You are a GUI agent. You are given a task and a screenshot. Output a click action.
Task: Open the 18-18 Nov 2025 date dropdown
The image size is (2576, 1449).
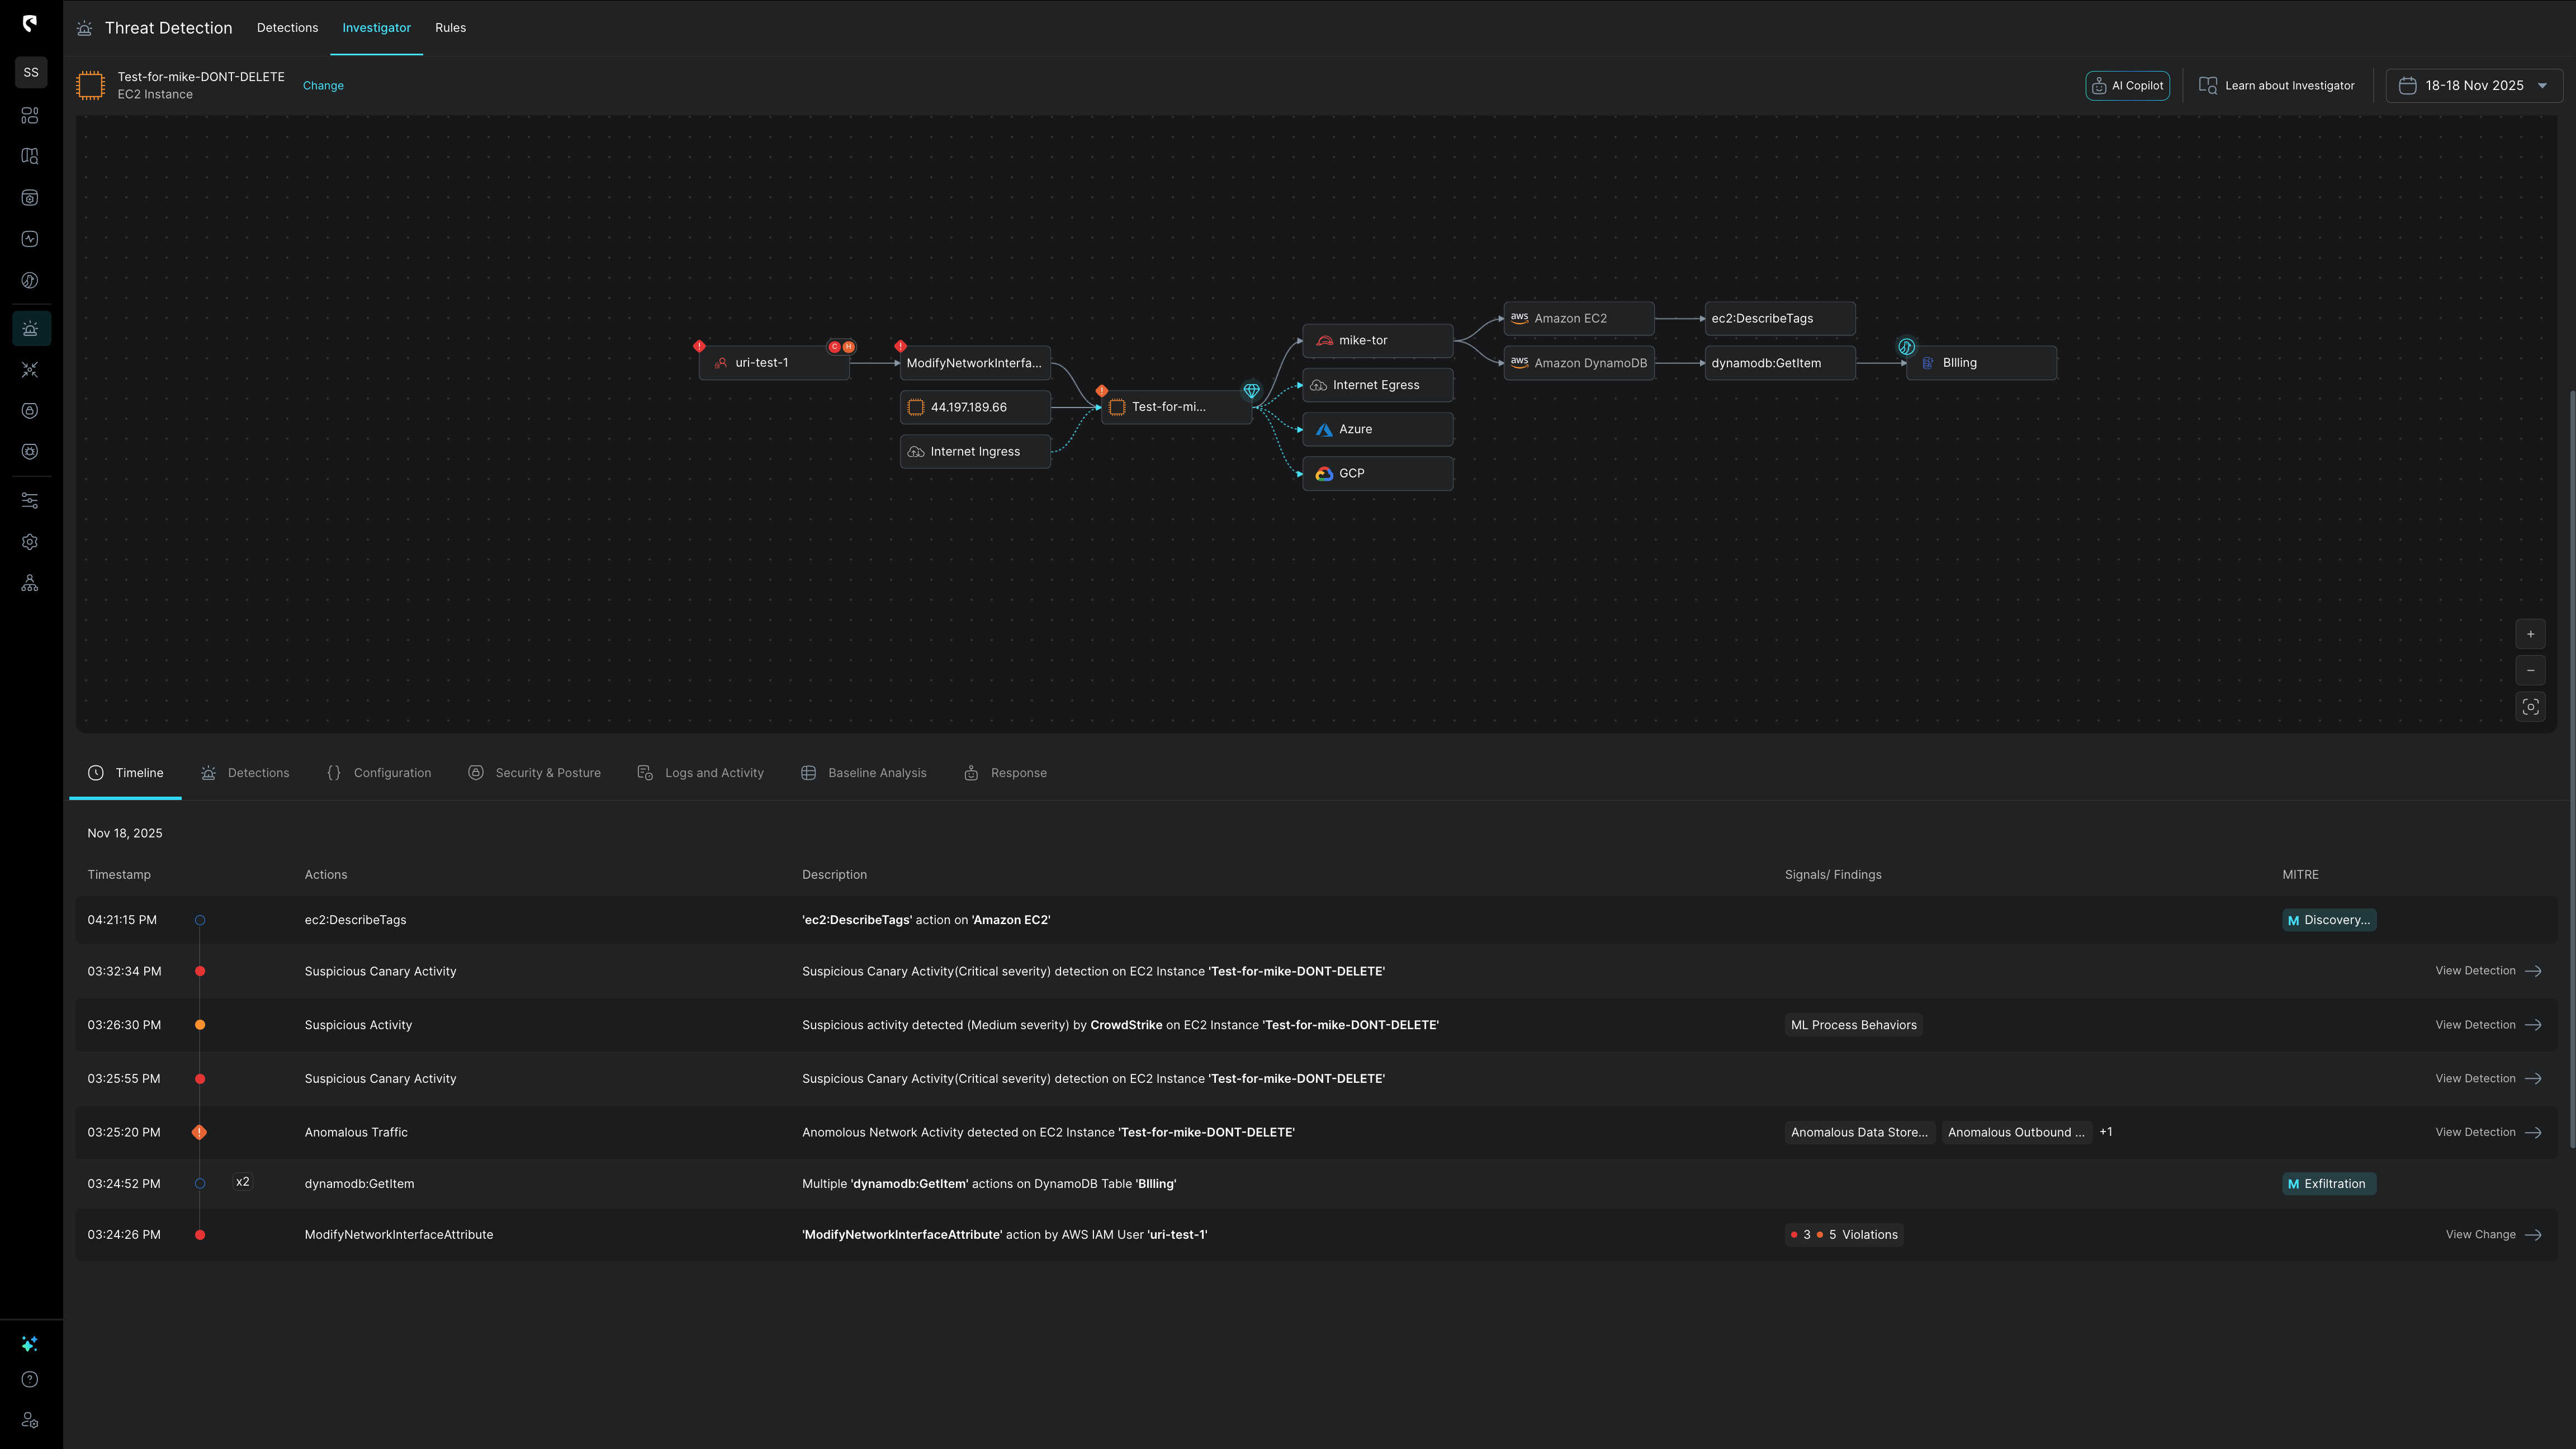2473,86
